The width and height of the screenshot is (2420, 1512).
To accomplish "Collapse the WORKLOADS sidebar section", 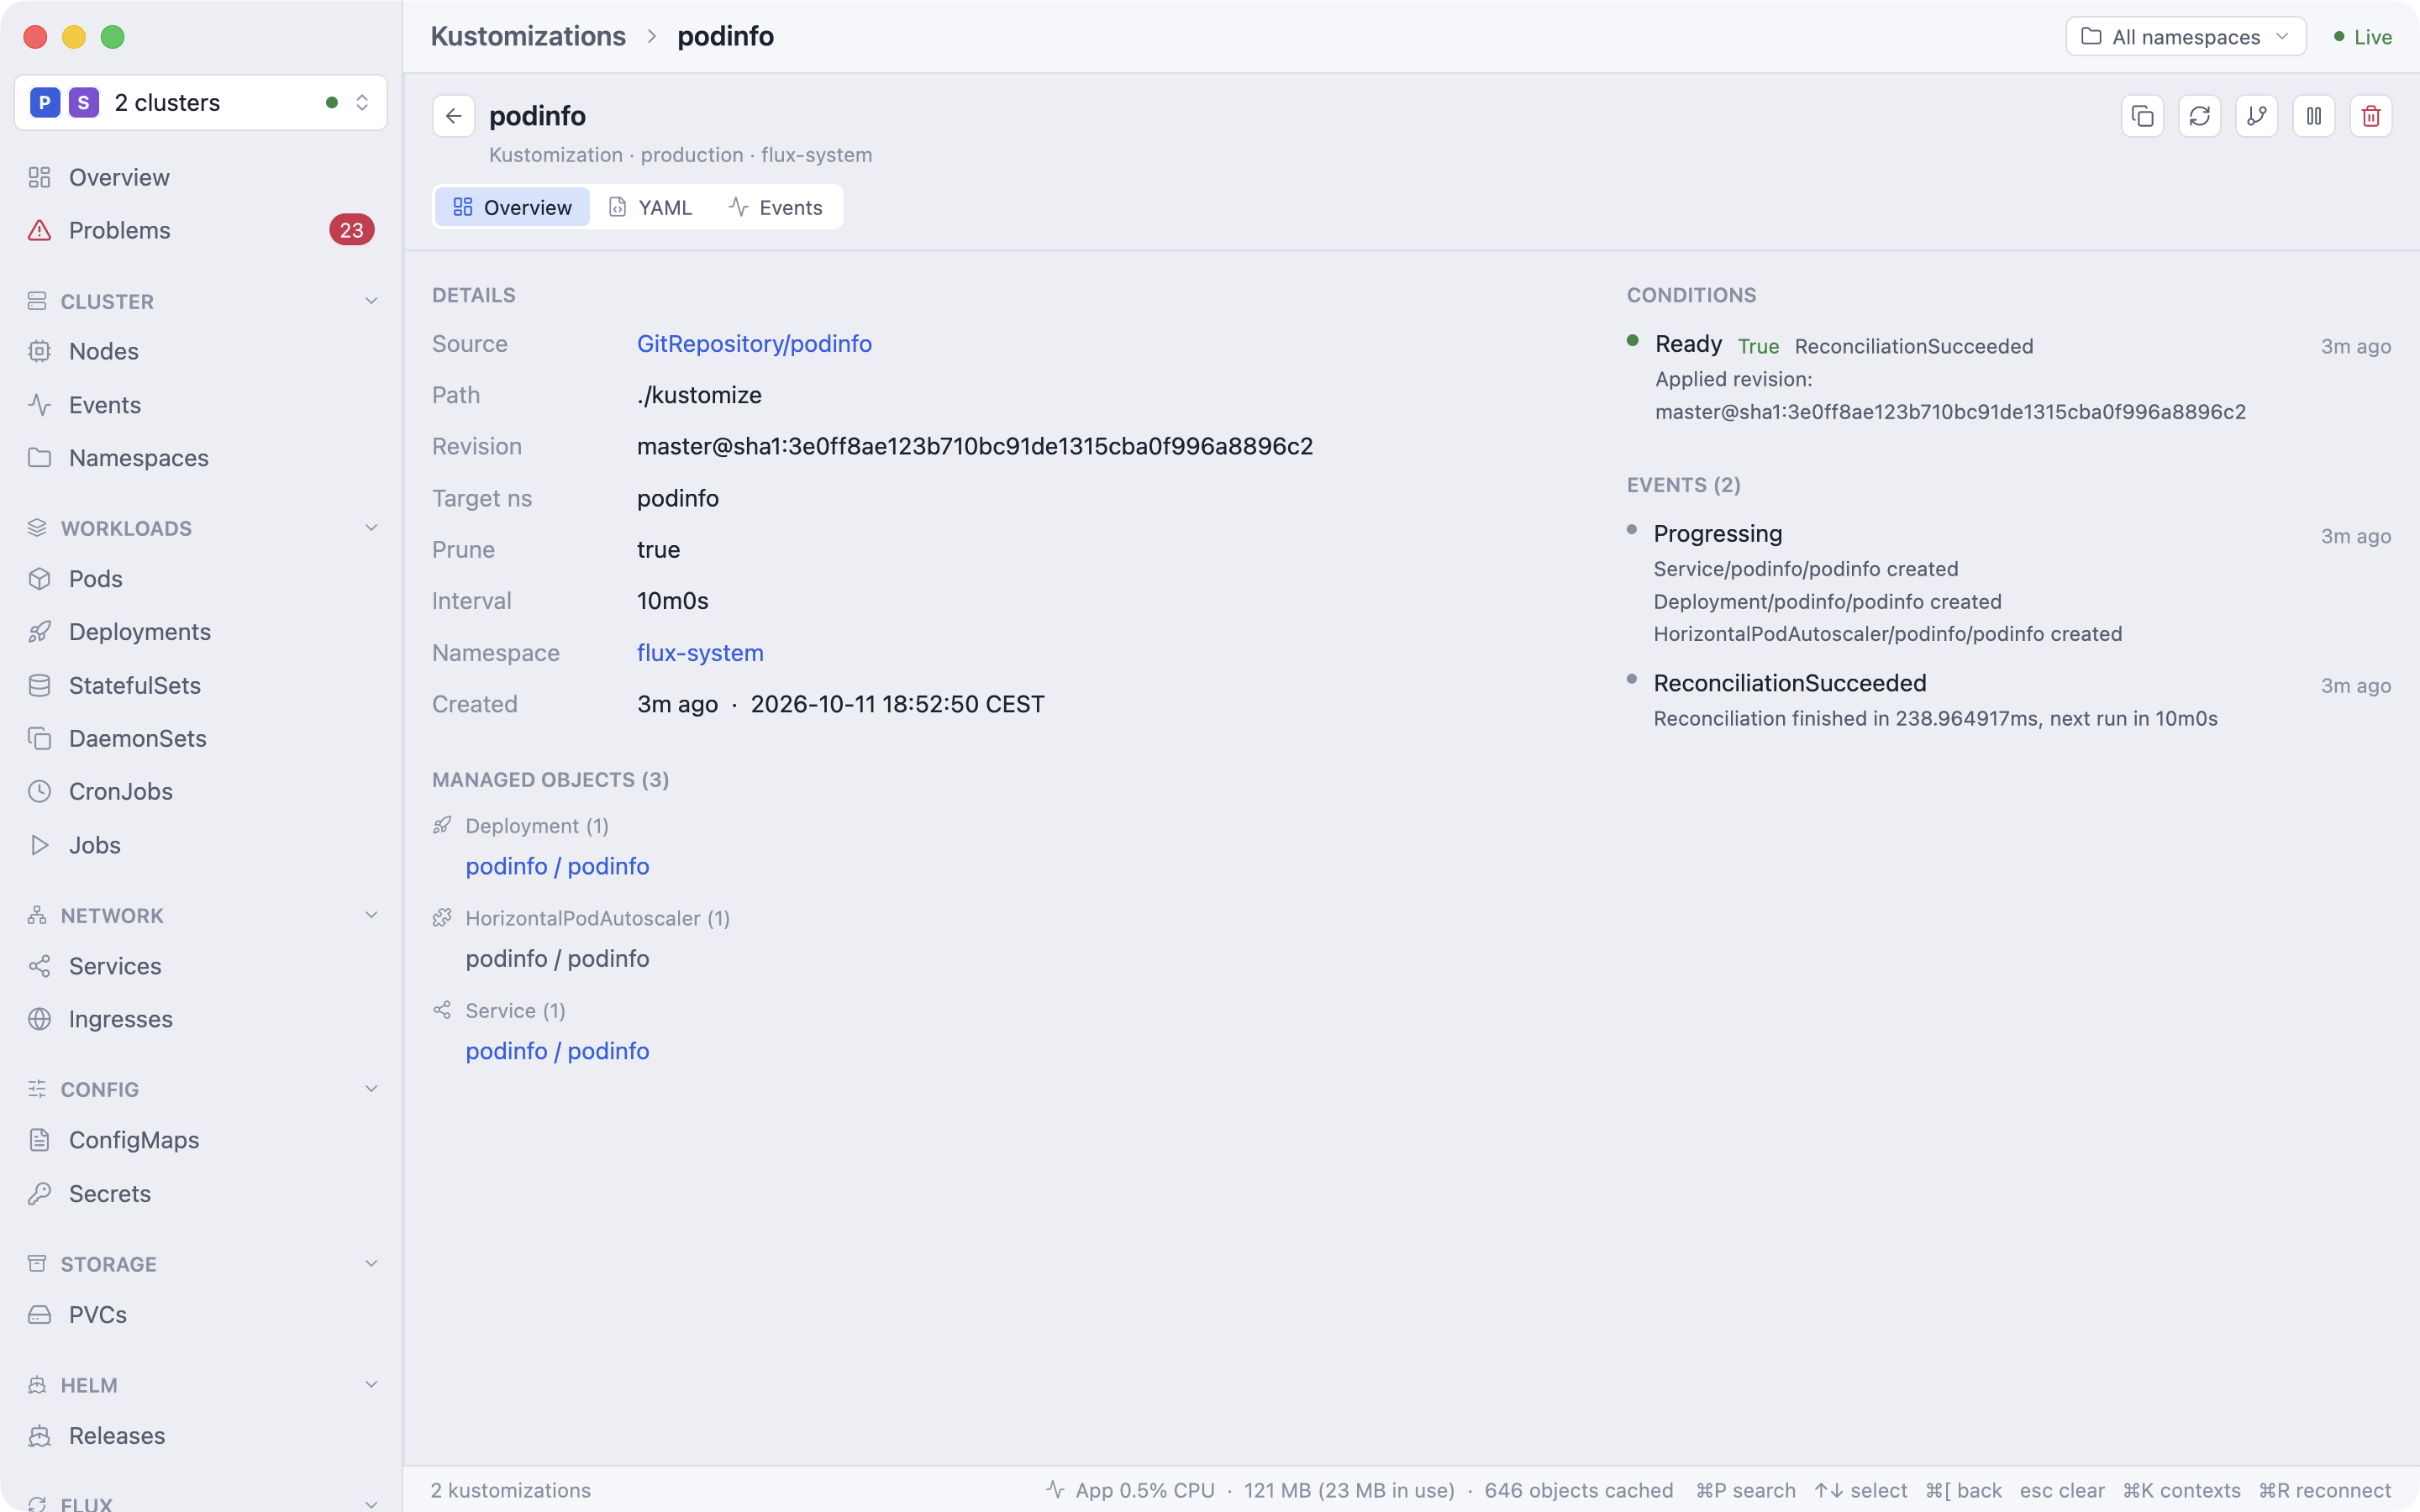I will click(x=371, y=528).
